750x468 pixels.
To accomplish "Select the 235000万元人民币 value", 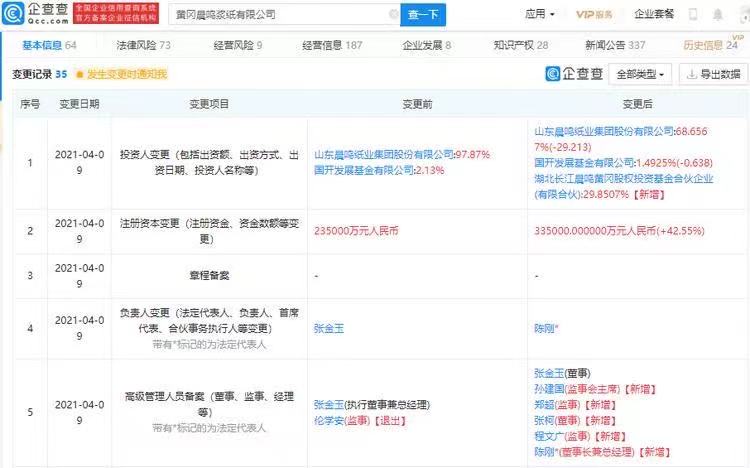I will click(356, 231).
